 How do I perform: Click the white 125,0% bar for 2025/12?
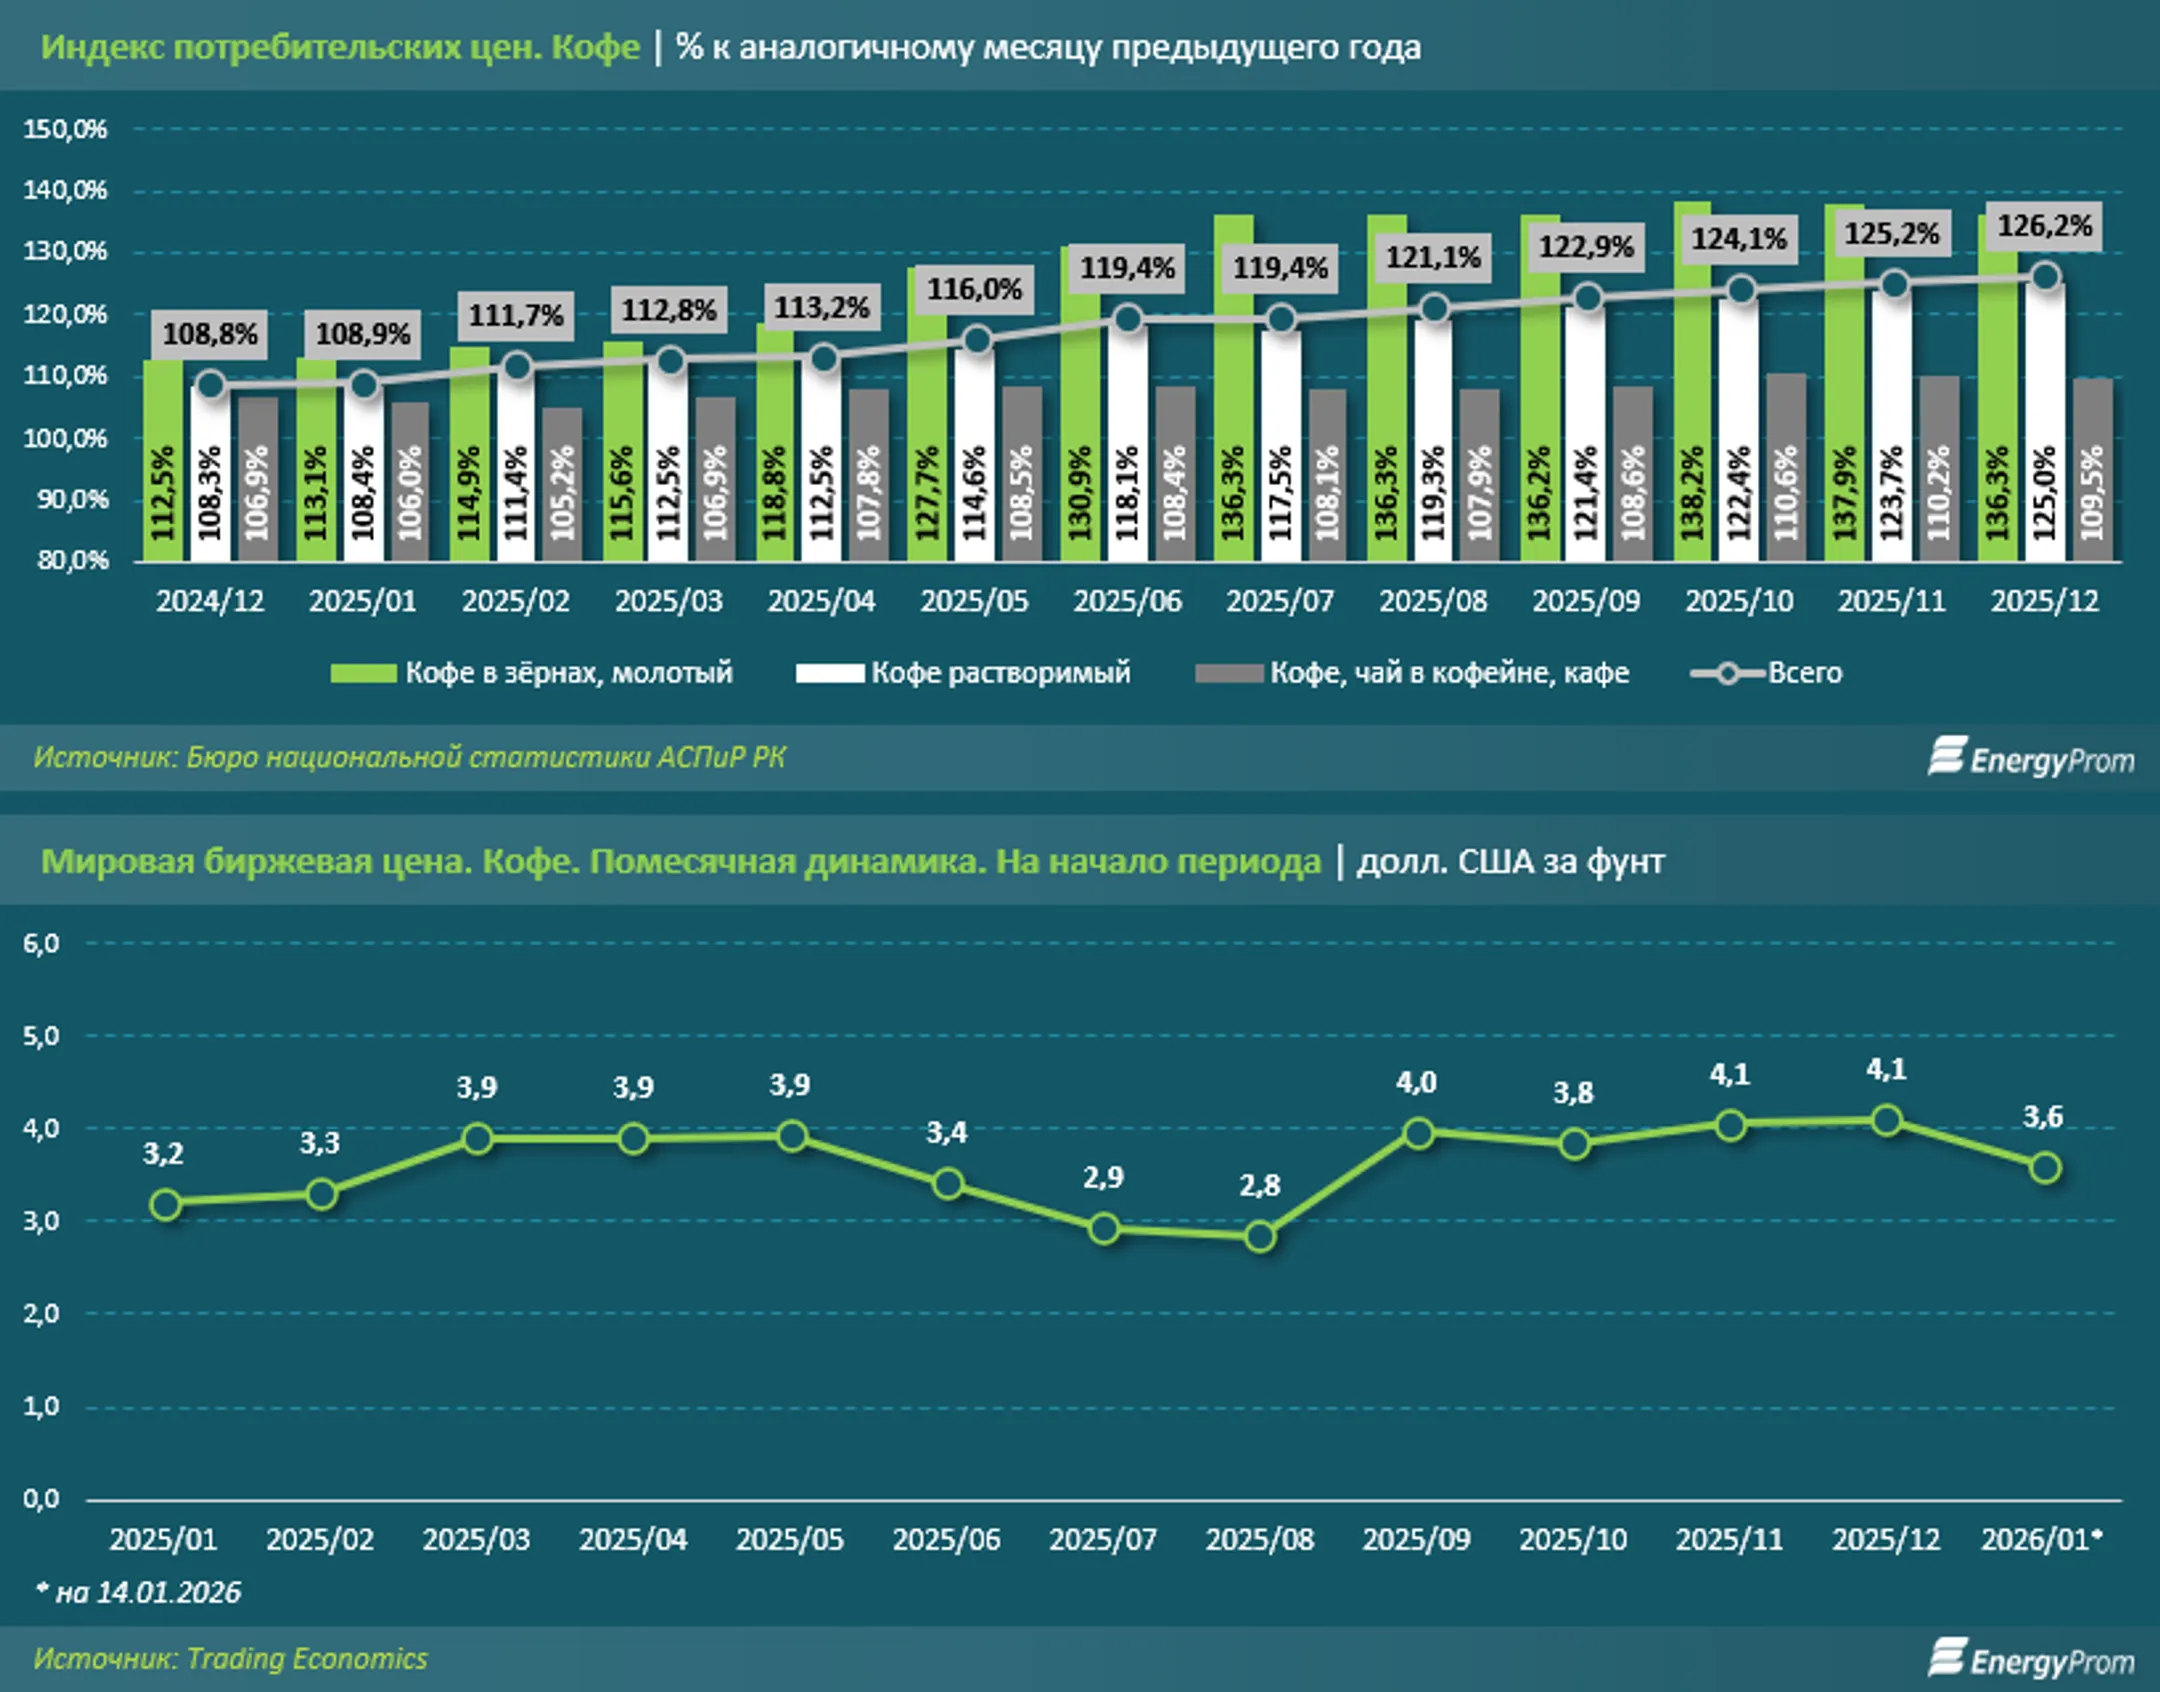coord(2045,420)
